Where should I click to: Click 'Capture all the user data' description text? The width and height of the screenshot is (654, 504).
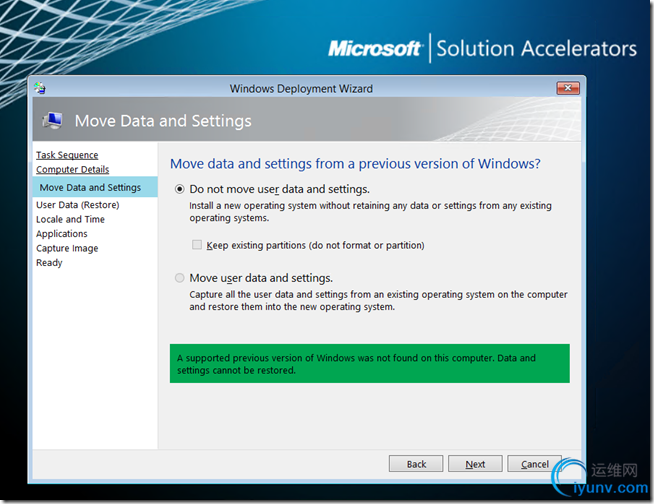pyautogui.click(x=378, y=300)
